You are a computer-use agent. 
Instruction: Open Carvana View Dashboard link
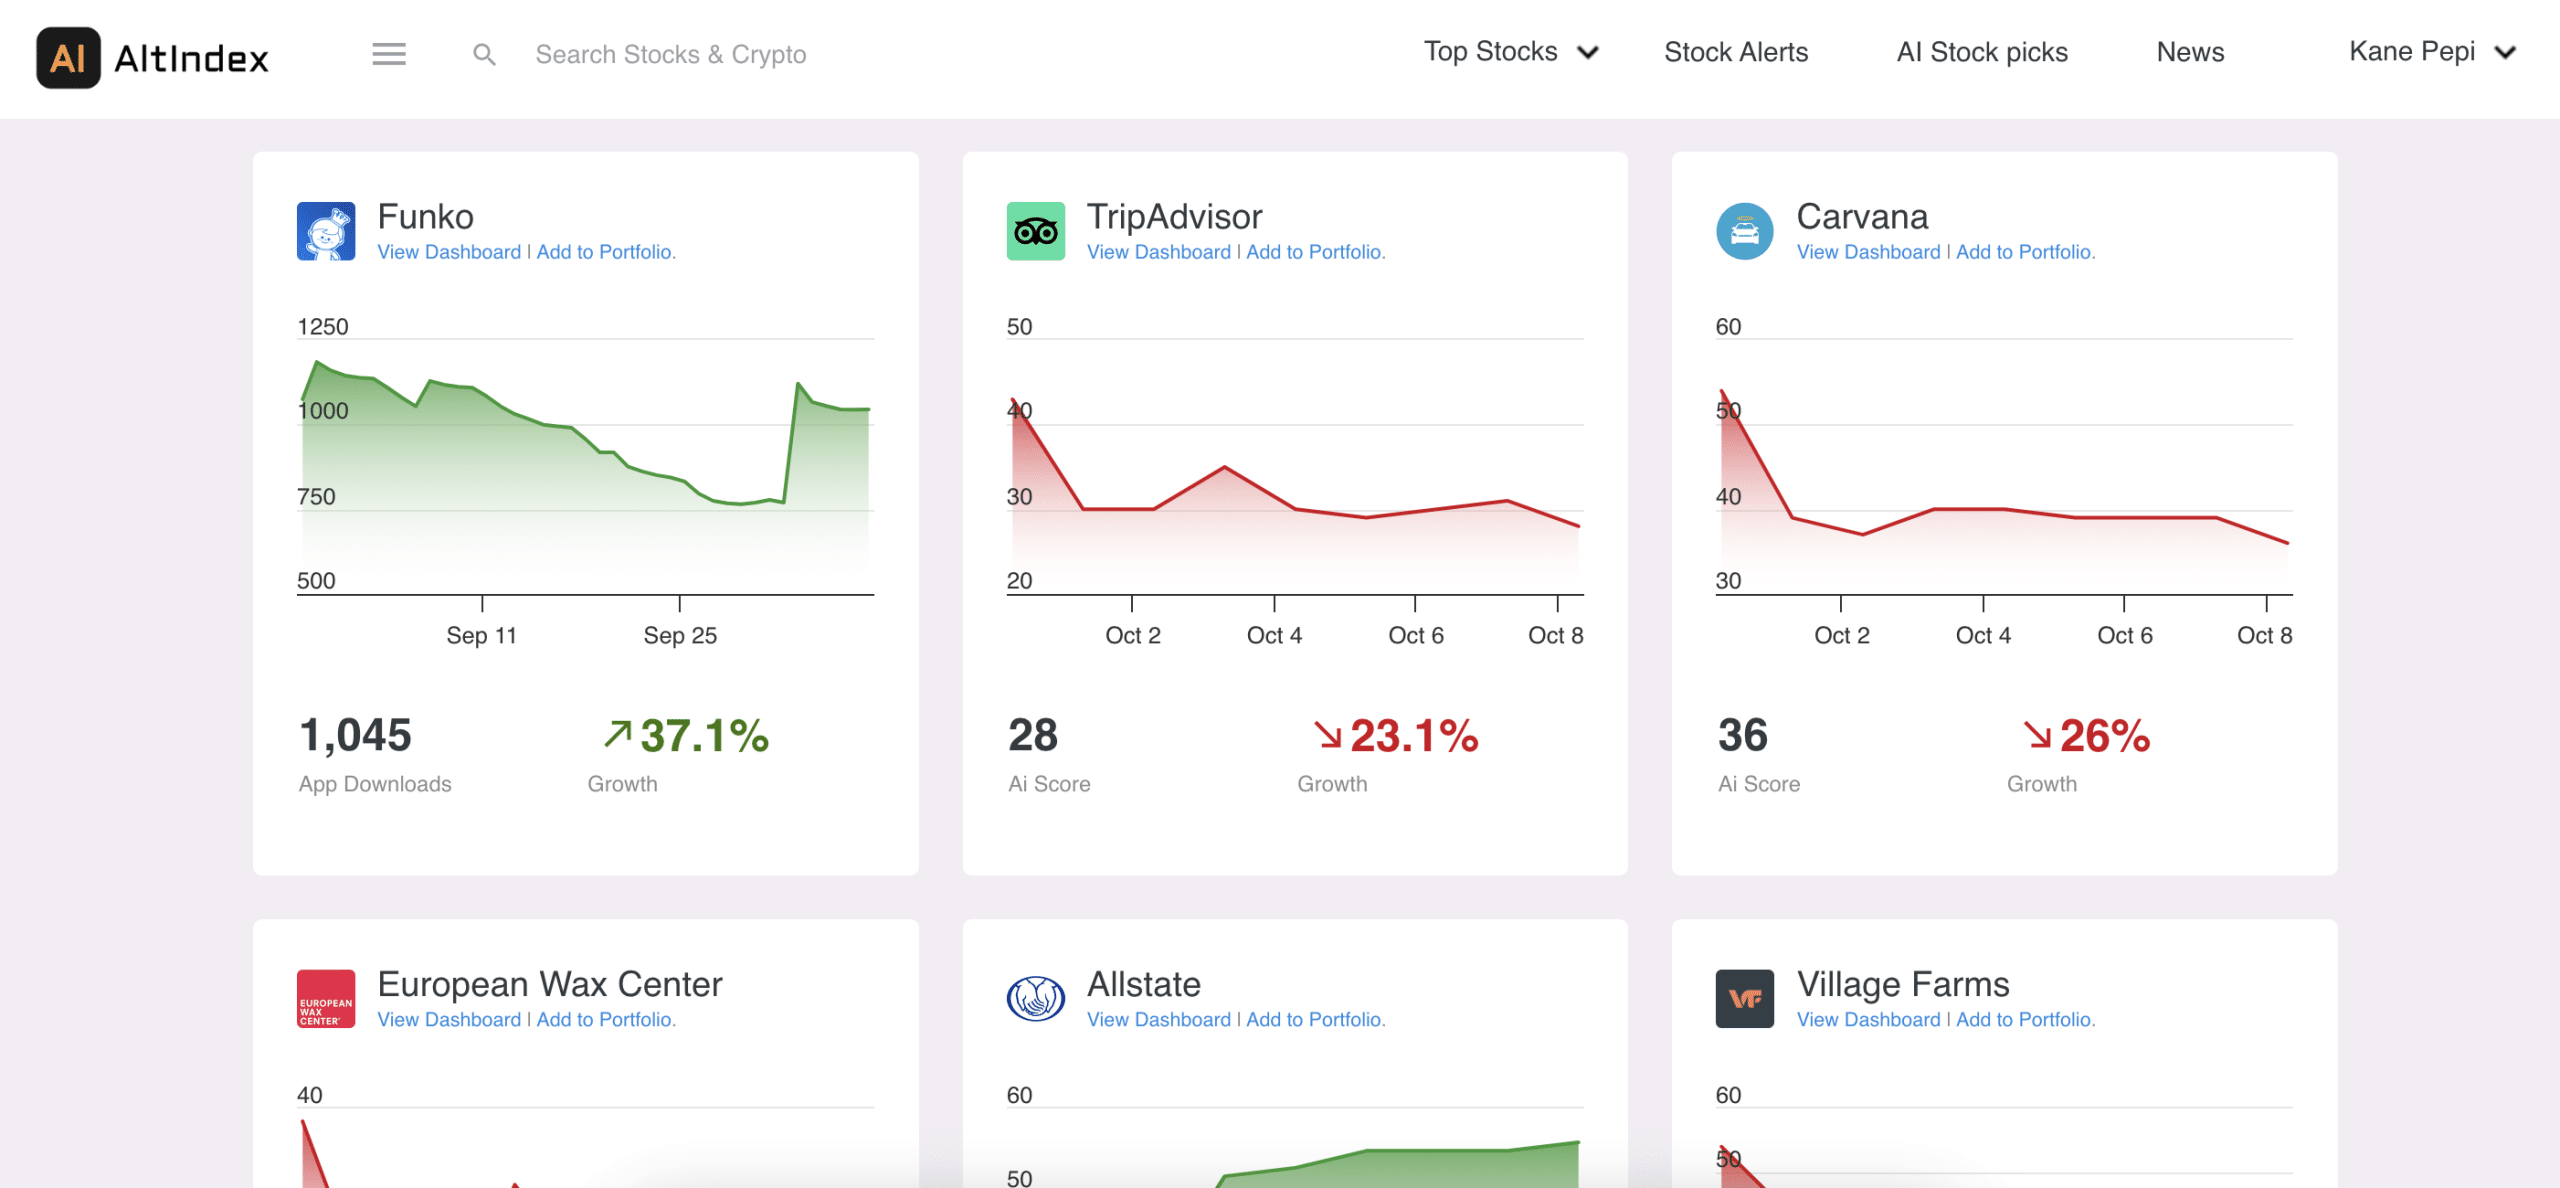pyautogui.click(x=1868, y=252)
